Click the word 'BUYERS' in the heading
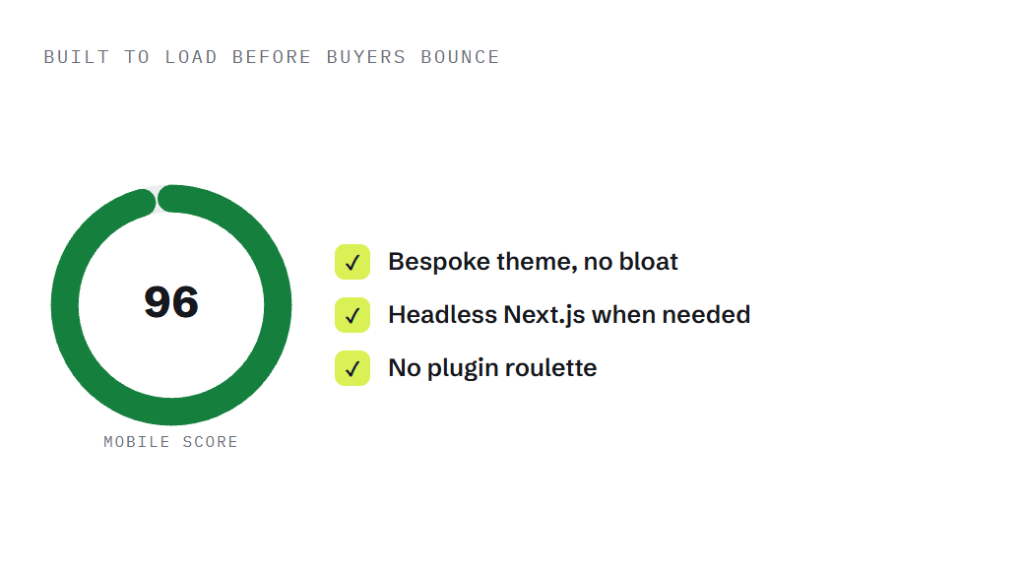 click(x=366, y=57)
